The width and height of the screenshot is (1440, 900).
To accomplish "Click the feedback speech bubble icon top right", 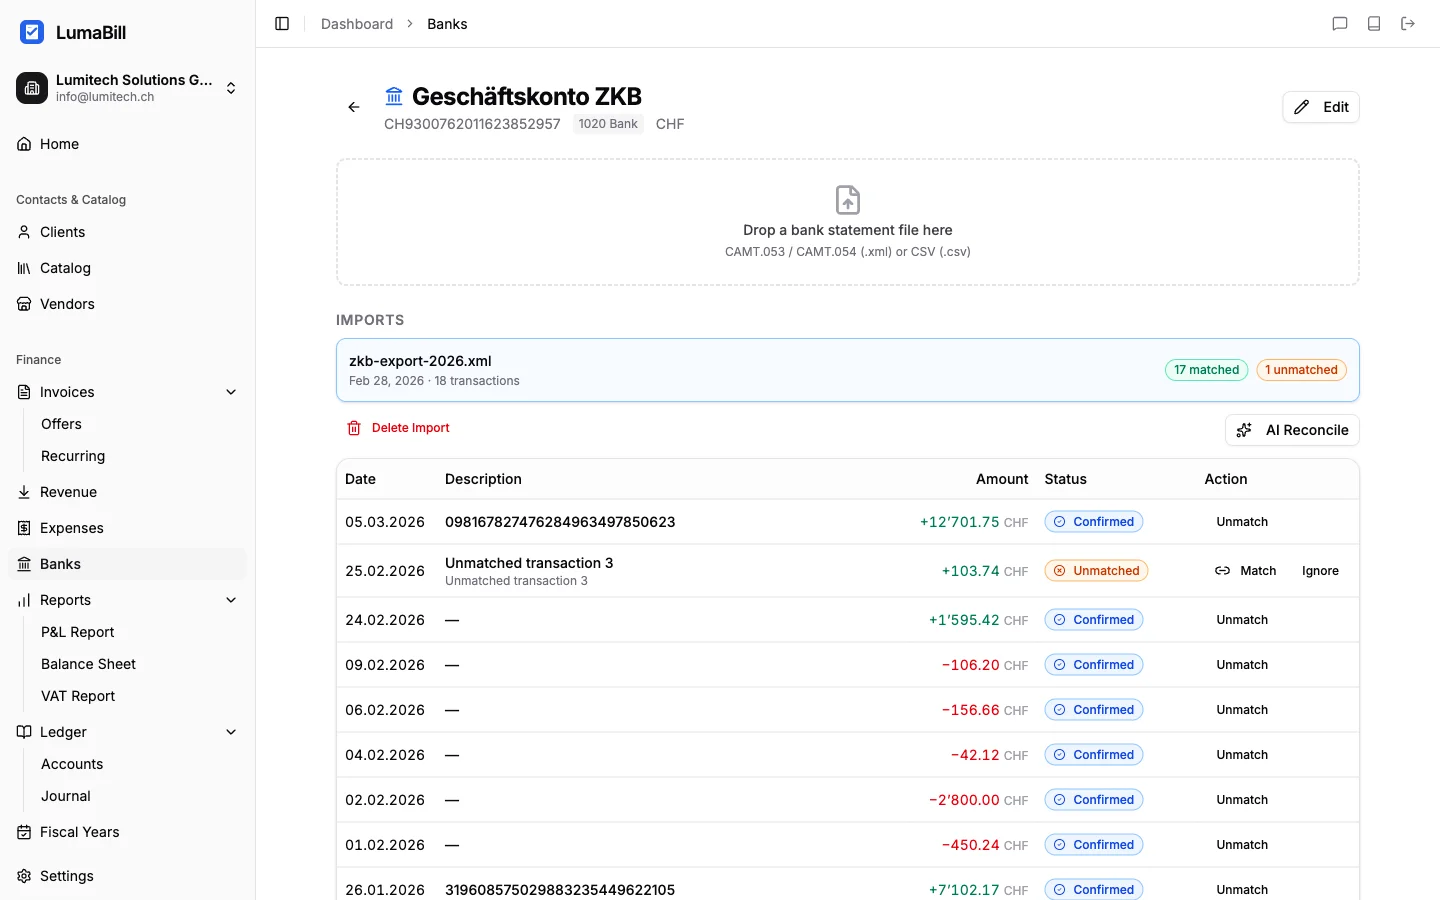I will click(1340, 23).
